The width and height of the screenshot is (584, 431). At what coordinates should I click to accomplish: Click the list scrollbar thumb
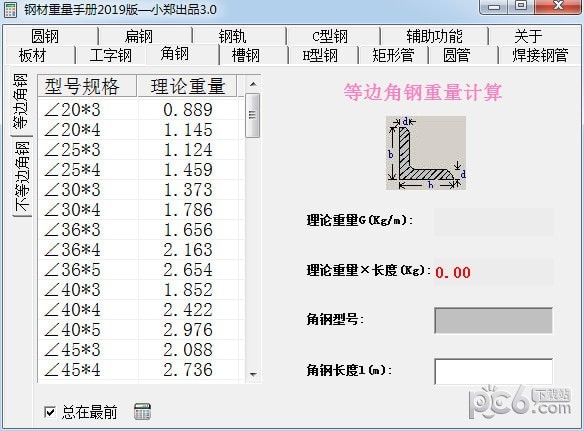253,115
